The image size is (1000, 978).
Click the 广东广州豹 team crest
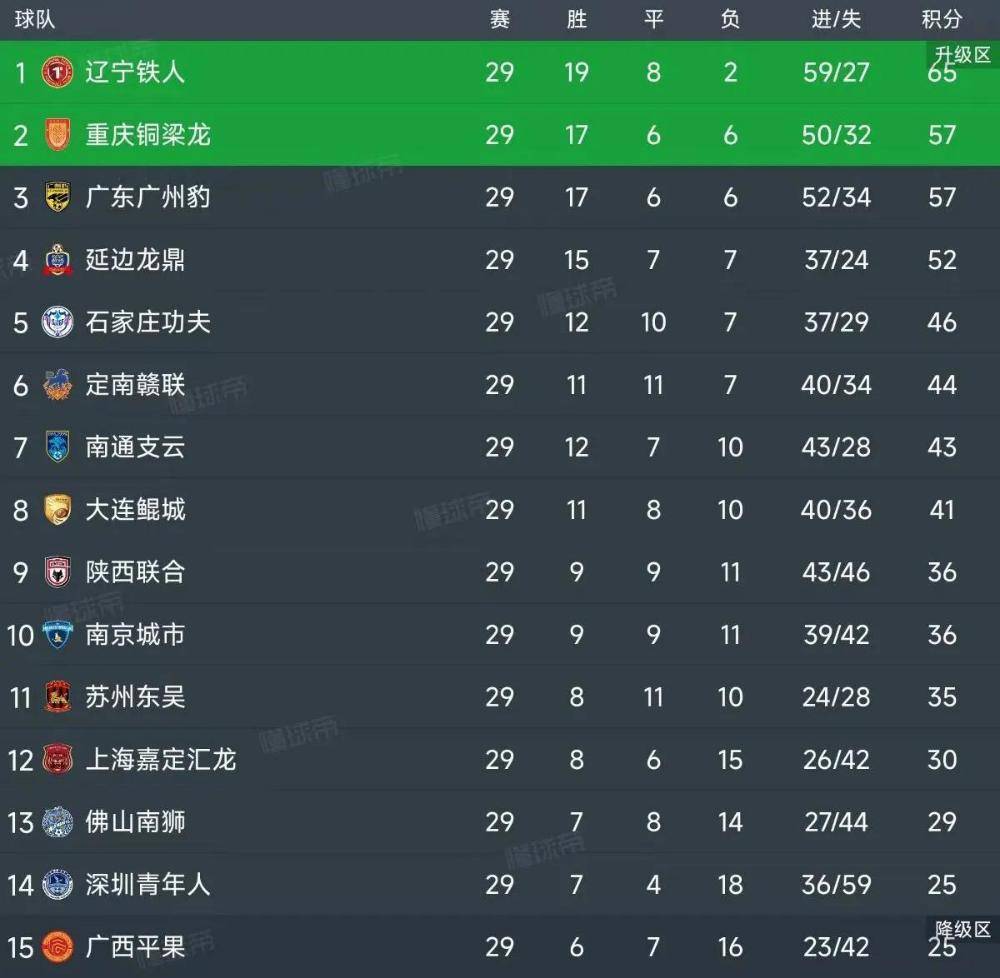pos(57,197)
